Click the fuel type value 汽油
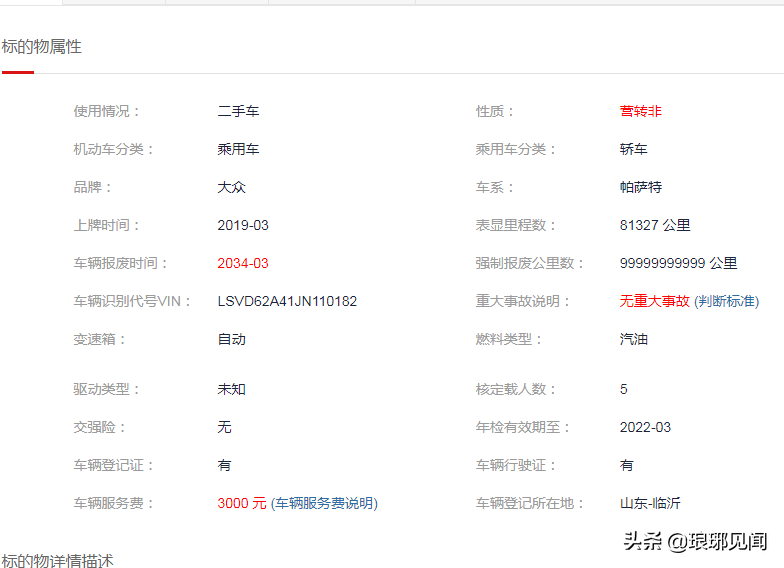Viewport: 784px width, 568px height. 634,339
